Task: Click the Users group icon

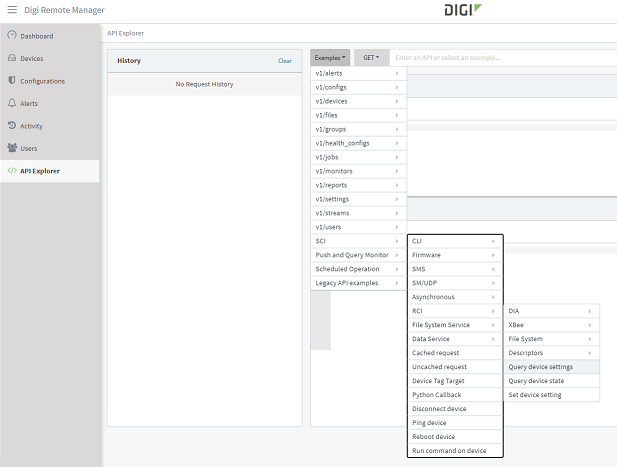Action: click(12, 148)
